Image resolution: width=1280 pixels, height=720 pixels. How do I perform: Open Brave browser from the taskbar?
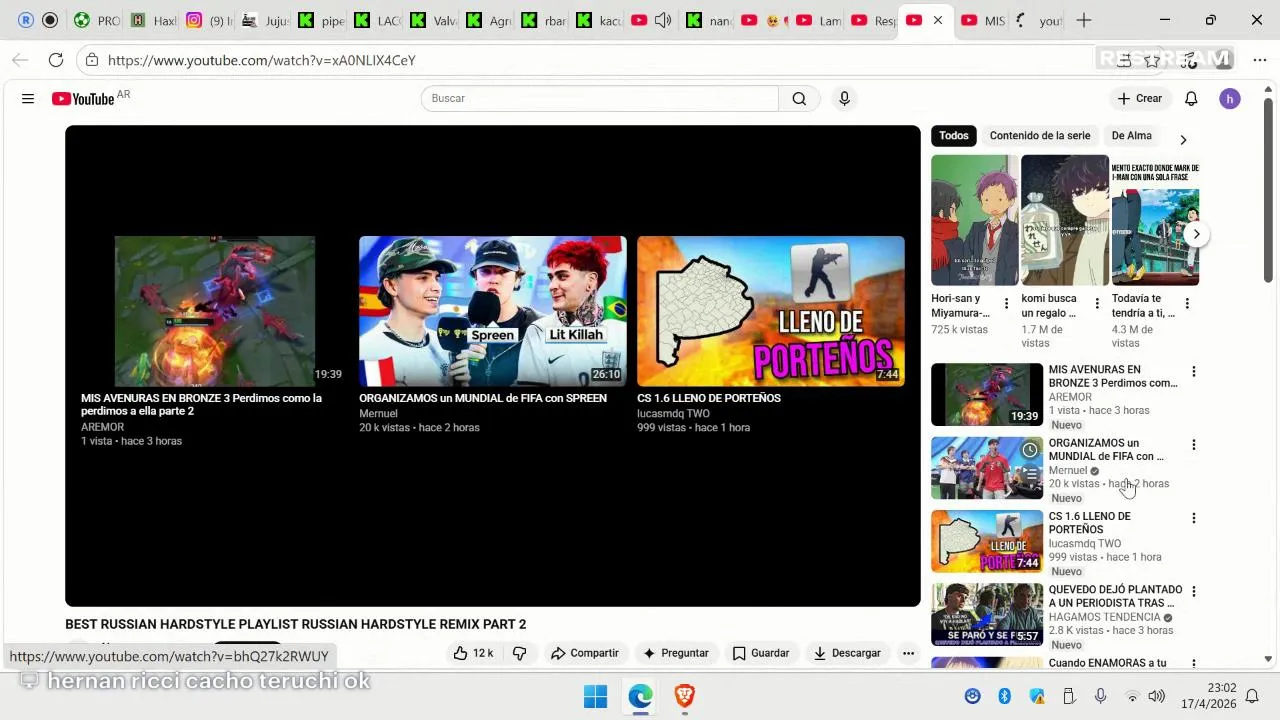coord(685,696)
